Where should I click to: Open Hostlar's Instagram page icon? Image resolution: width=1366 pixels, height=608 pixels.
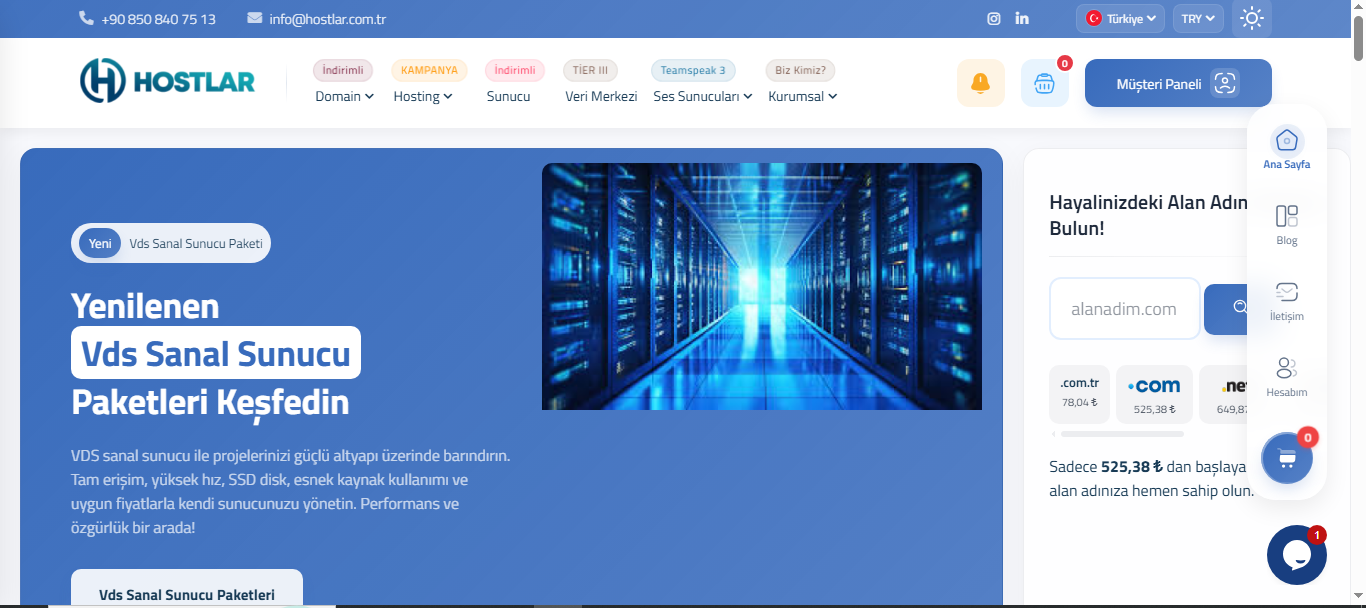click(993, 18)
